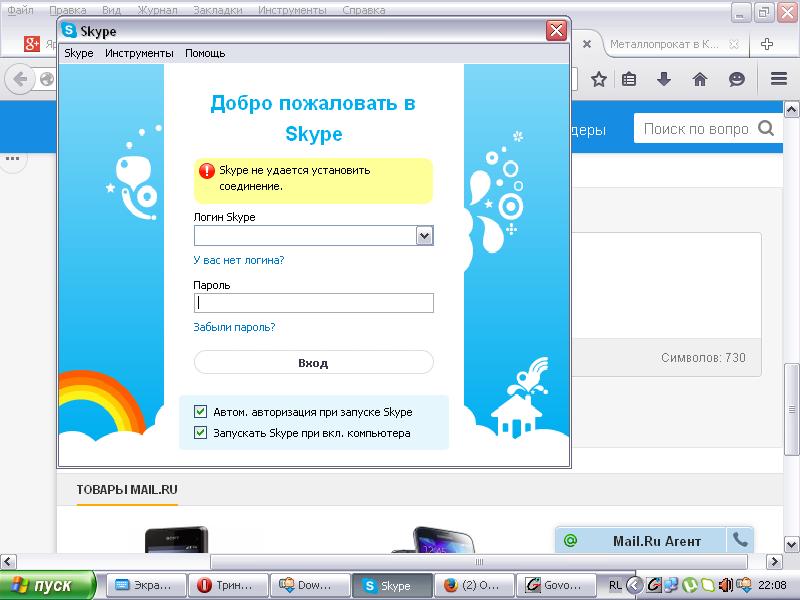Screen dimensions: 800x600
Task: Click the globe site identity icon
Action: click(x=47, y=79)
